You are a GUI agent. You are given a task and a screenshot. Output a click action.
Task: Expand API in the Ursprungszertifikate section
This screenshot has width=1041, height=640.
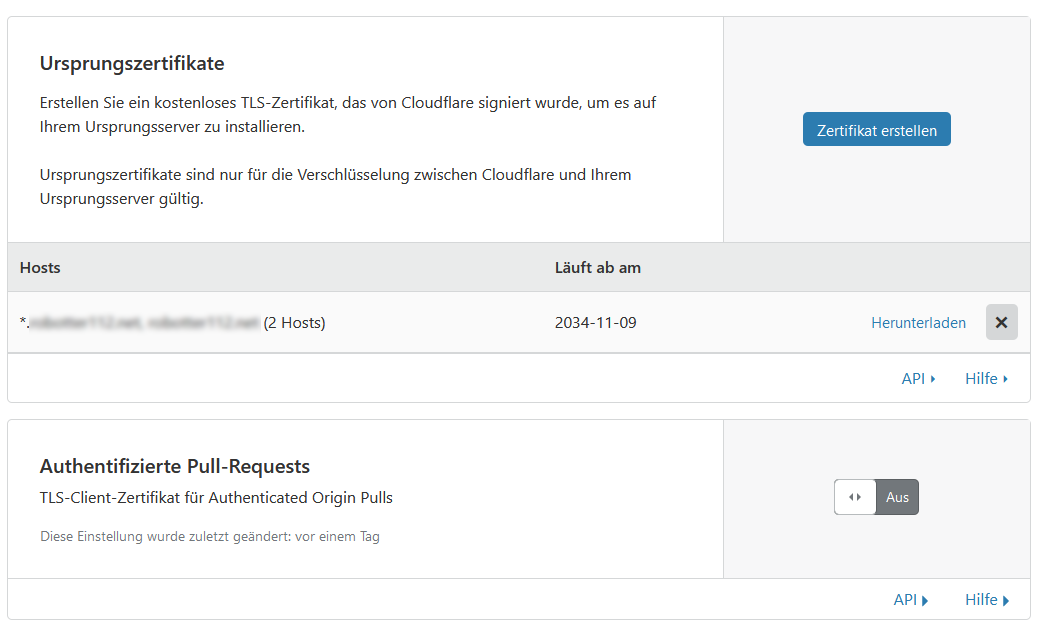tap(918, 379)
